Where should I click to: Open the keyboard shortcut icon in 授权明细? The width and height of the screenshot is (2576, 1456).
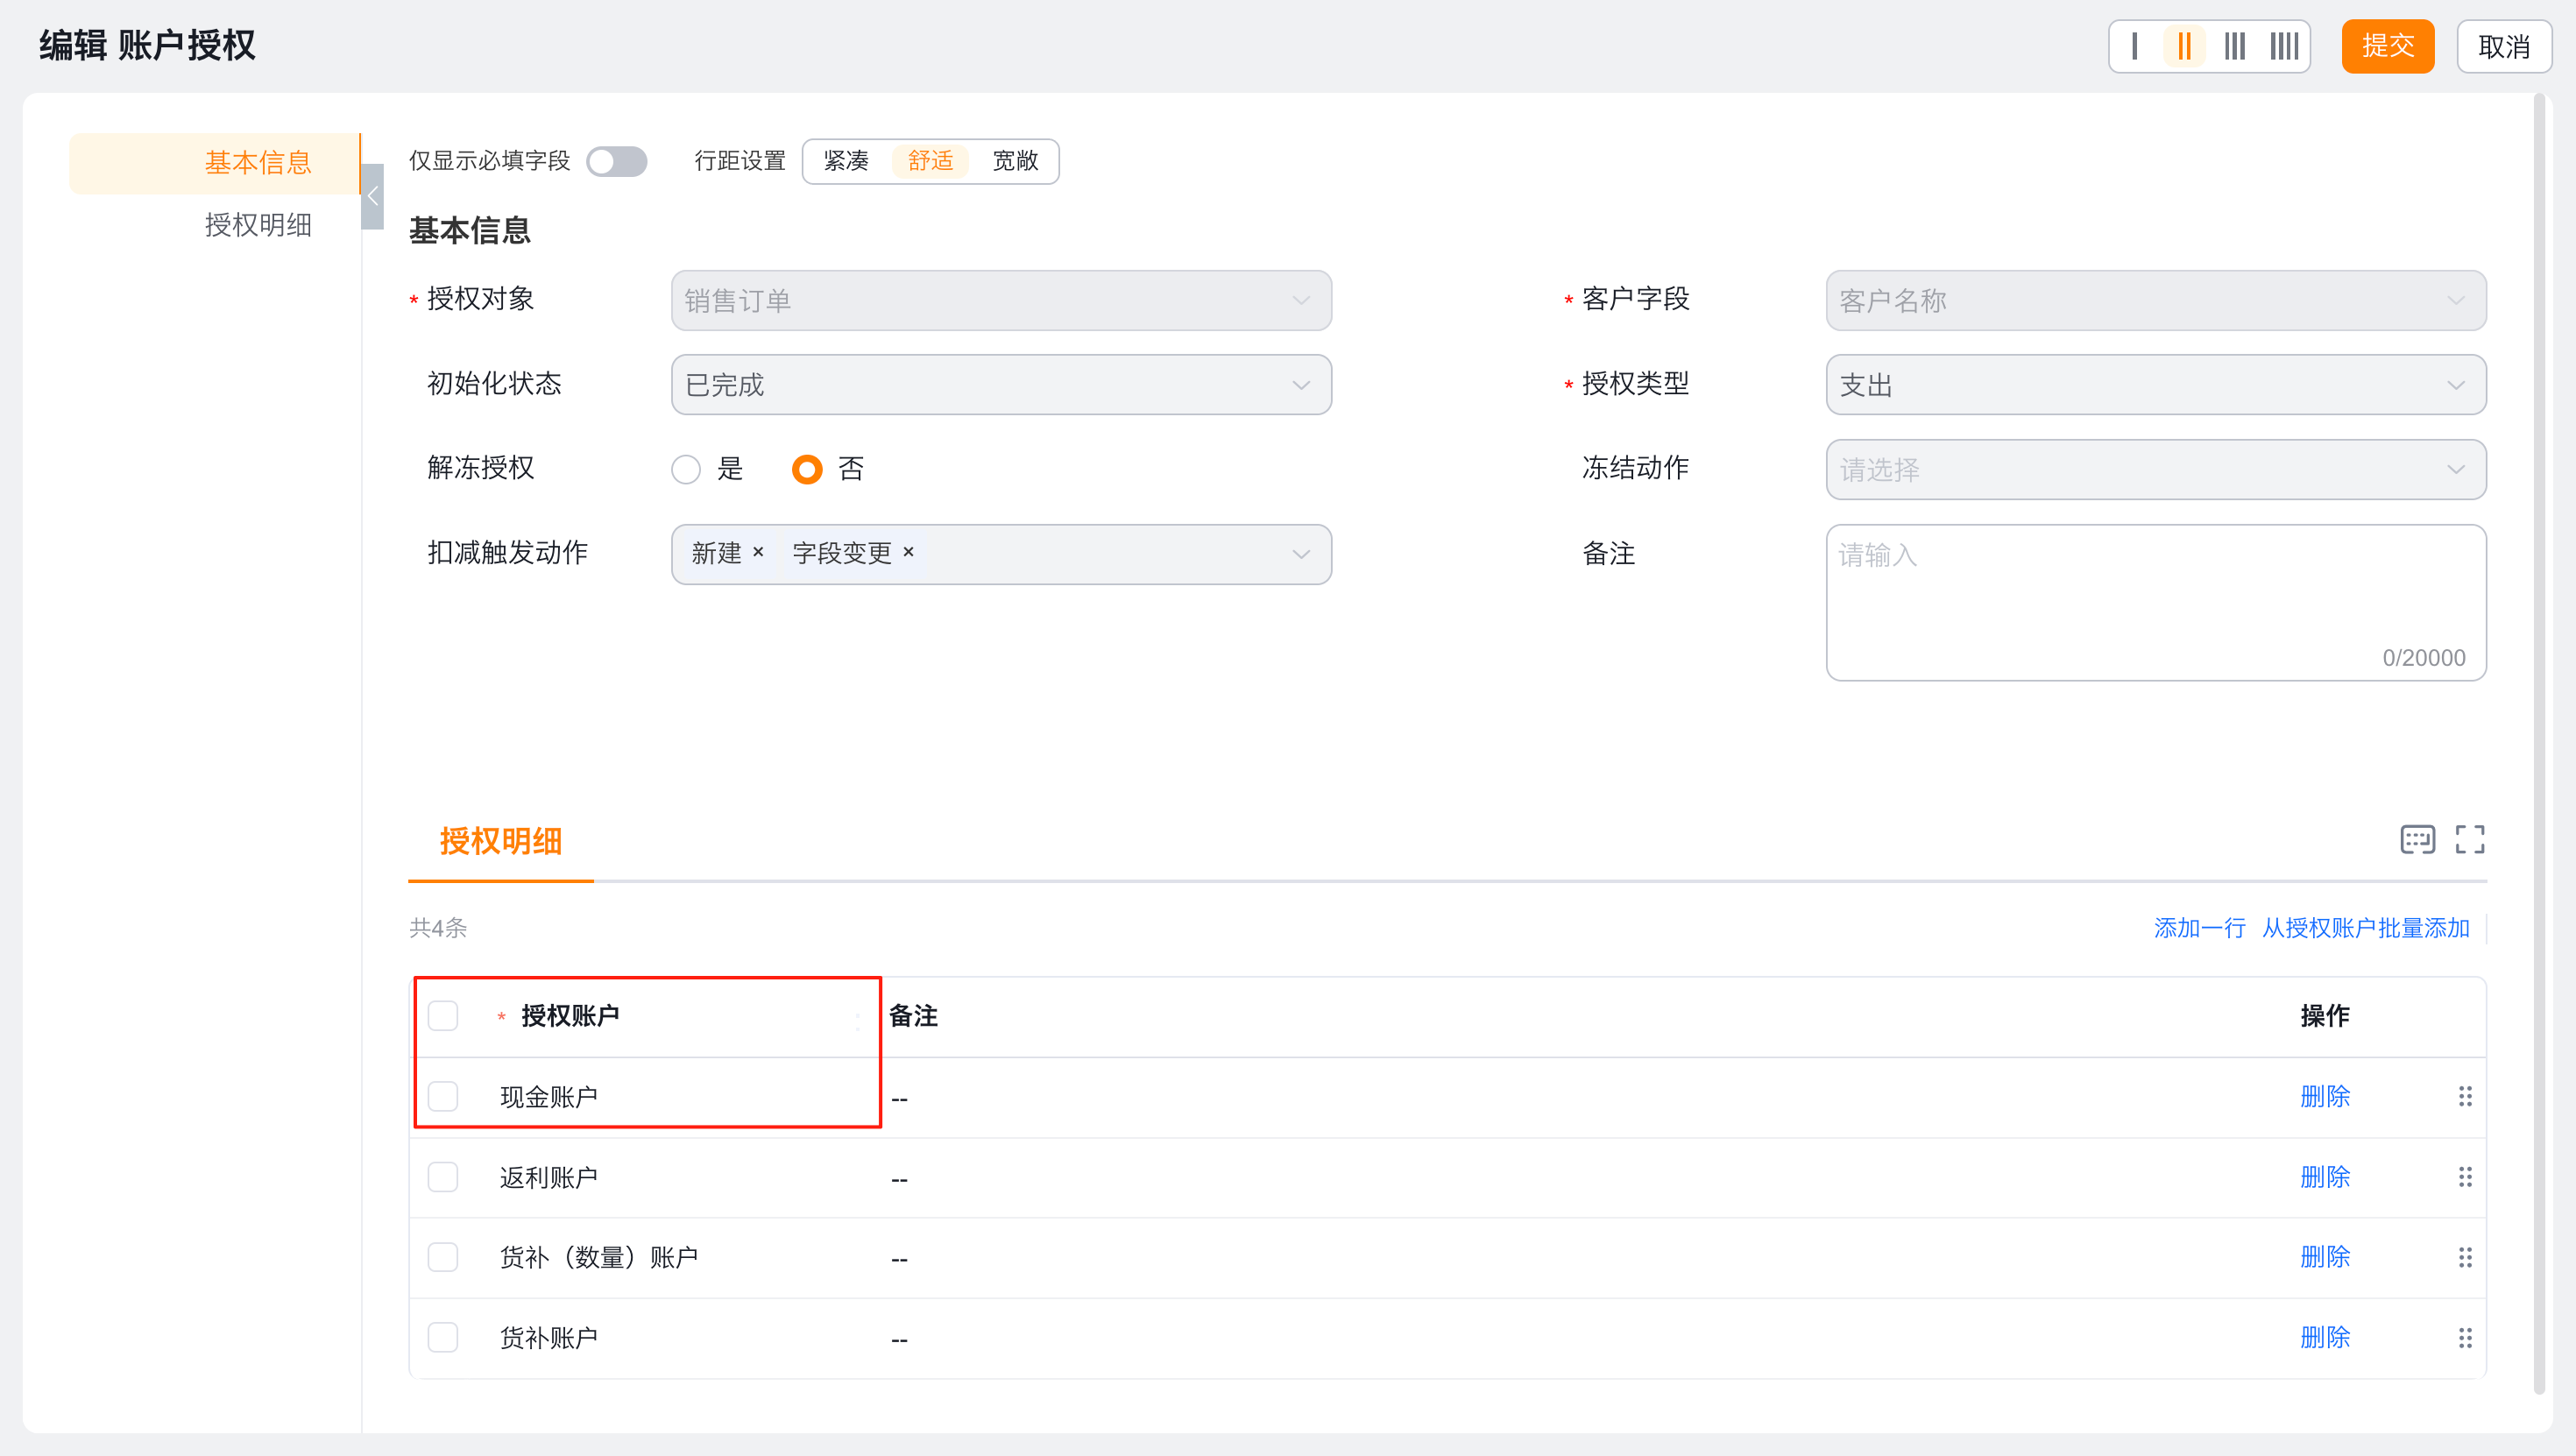click(x=2417, y=840)
